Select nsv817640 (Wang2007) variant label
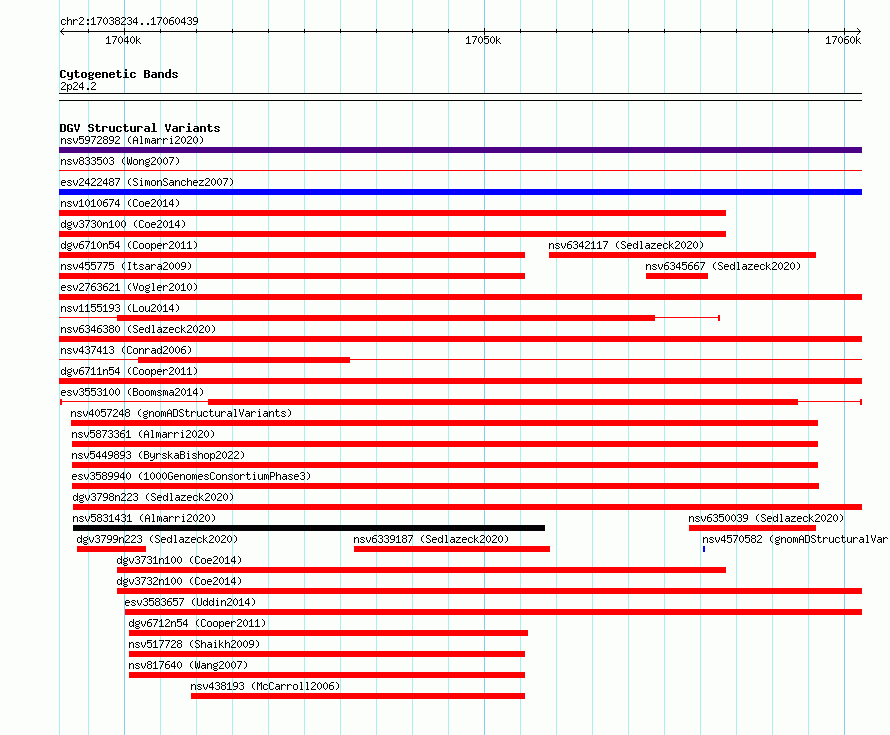Screen dimensions: 890x735 [x=188, y=665]
